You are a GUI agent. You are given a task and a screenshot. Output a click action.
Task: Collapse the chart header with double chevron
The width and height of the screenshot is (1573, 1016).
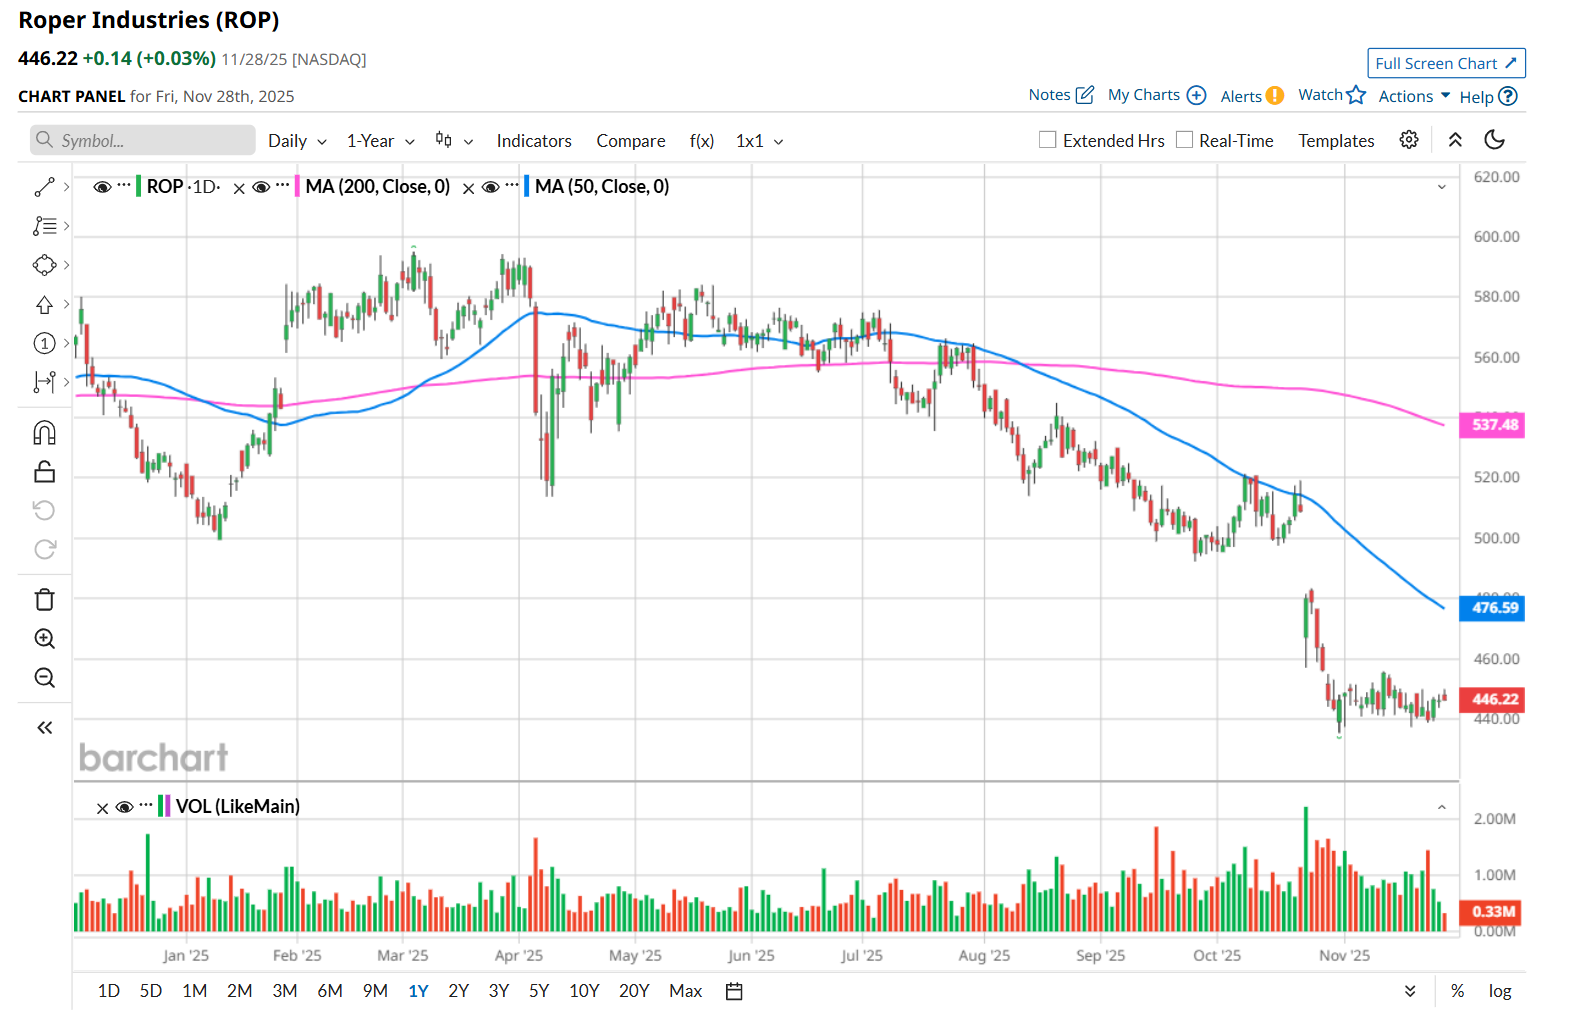tap(1455, 140)
